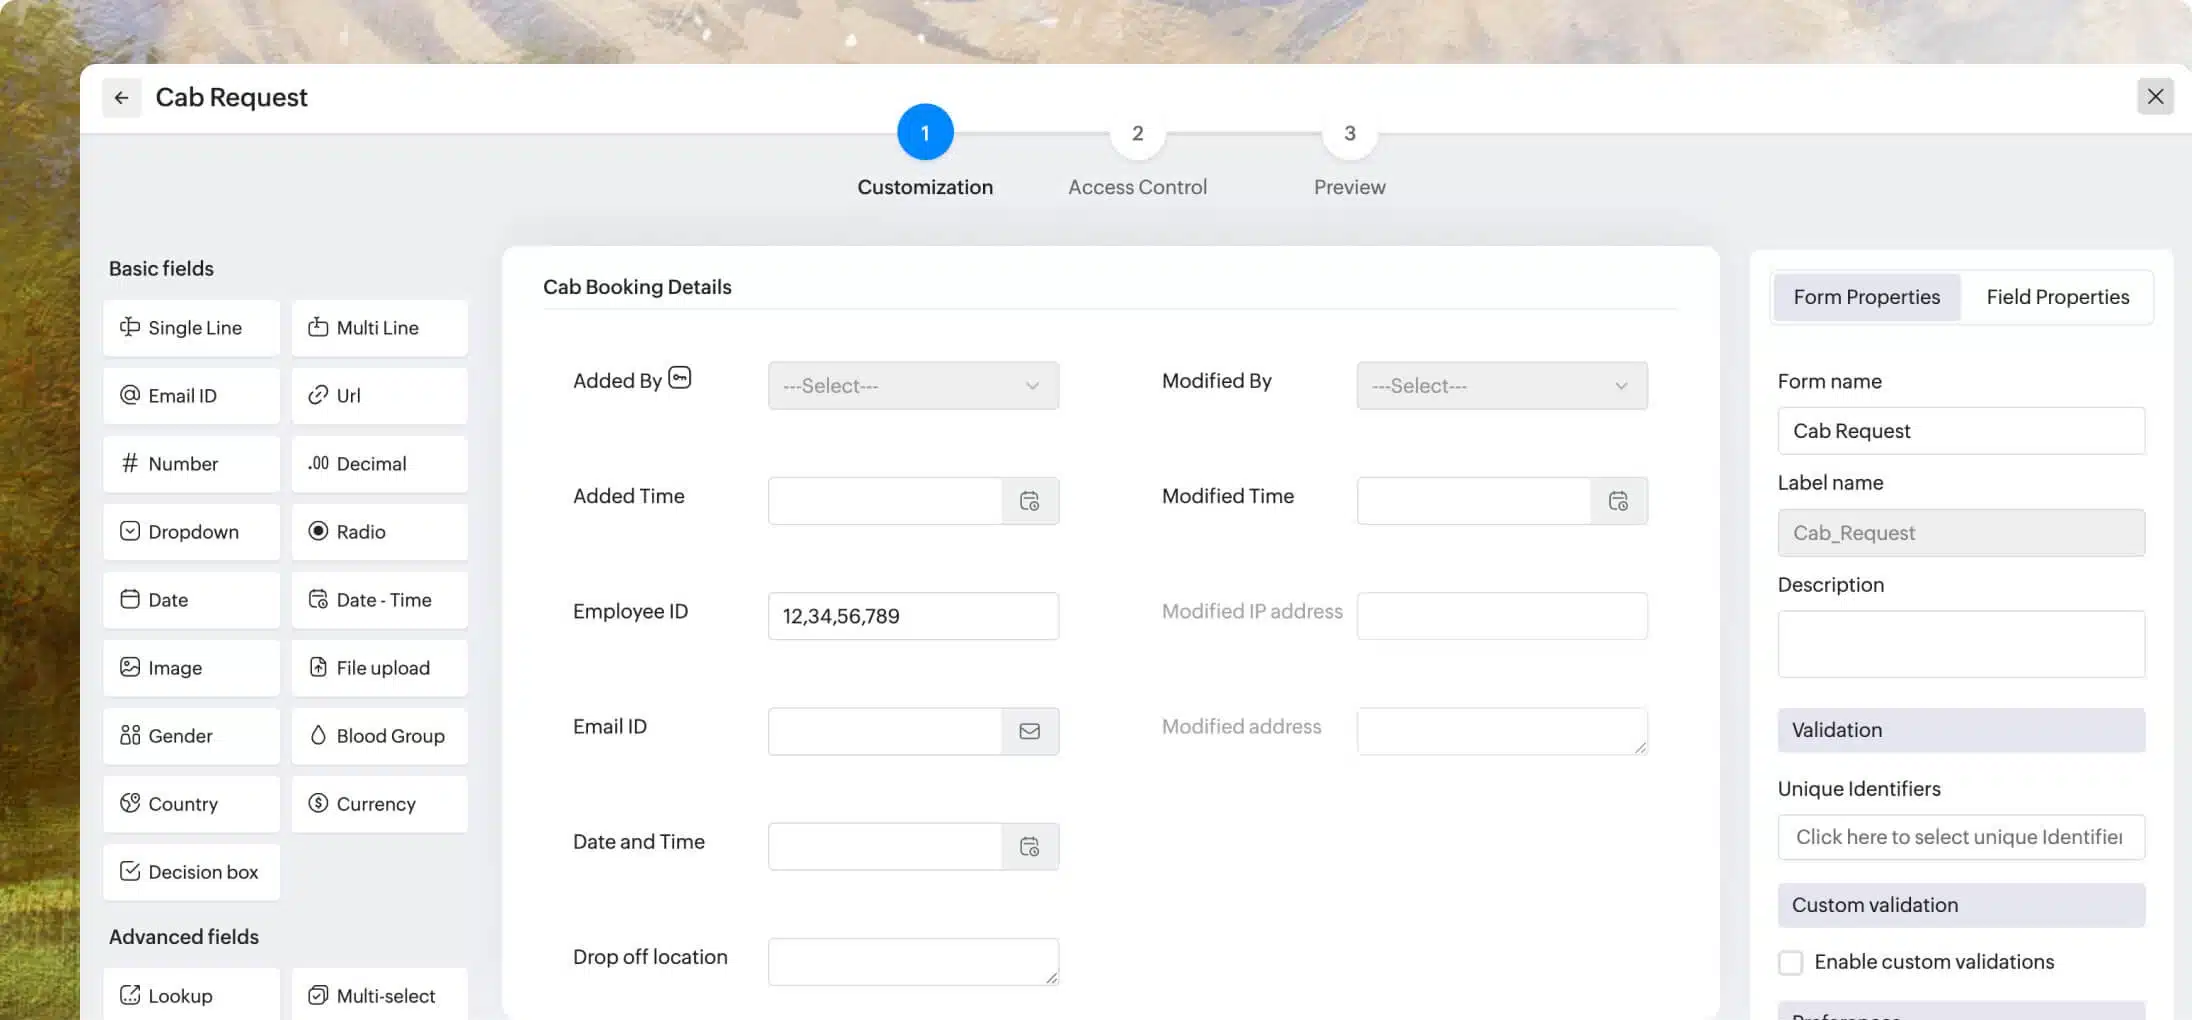
Task: Click the back arrow beside Cab Request
Action: point(121,98)
